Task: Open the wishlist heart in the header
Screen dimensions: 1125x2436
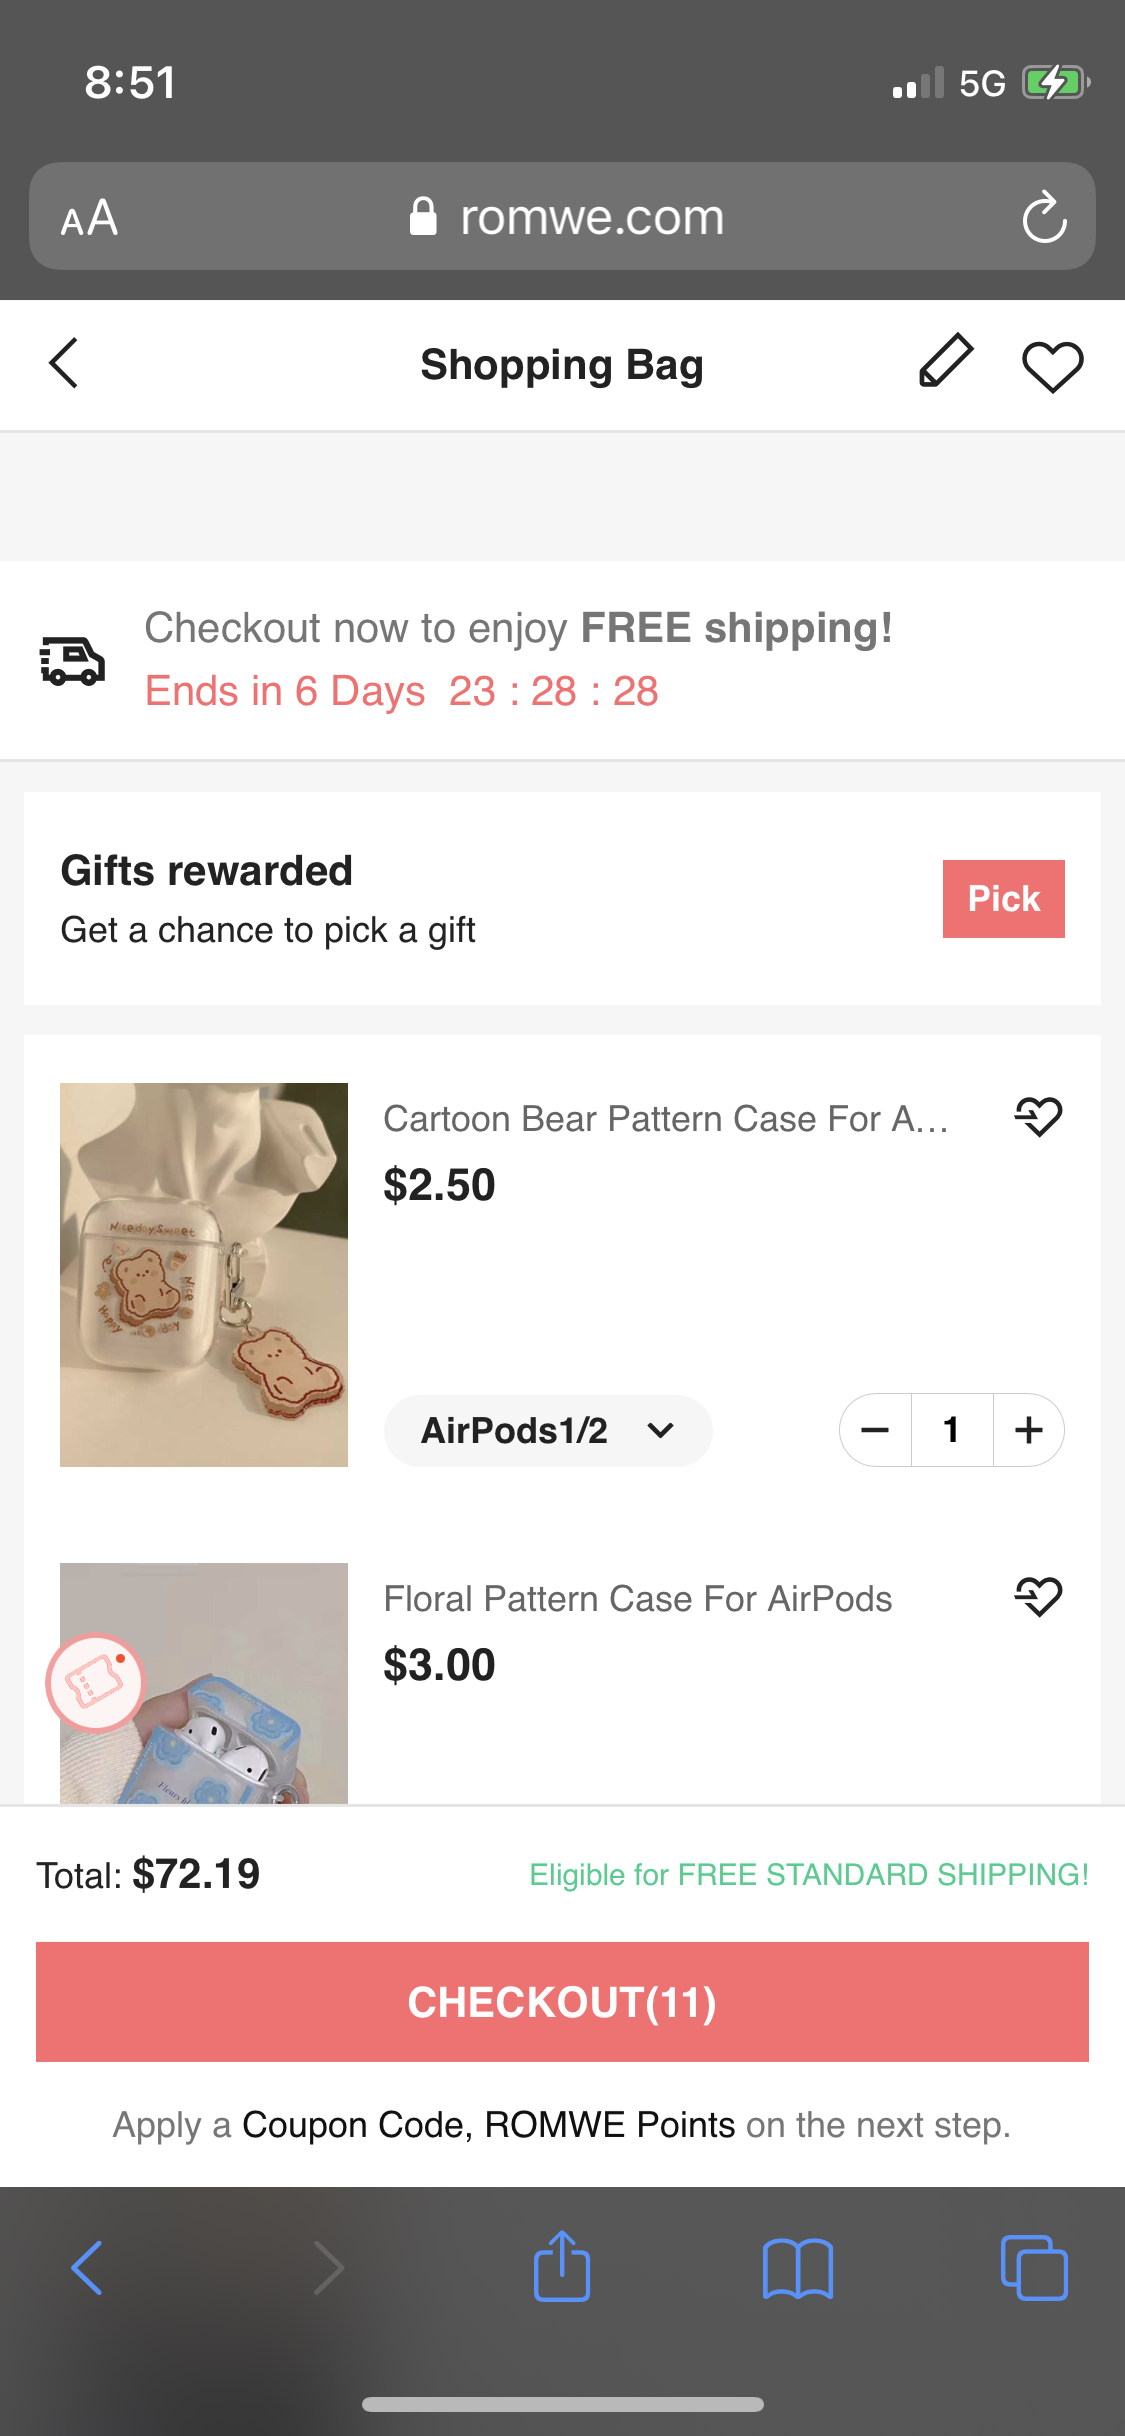Action: 1051,365
